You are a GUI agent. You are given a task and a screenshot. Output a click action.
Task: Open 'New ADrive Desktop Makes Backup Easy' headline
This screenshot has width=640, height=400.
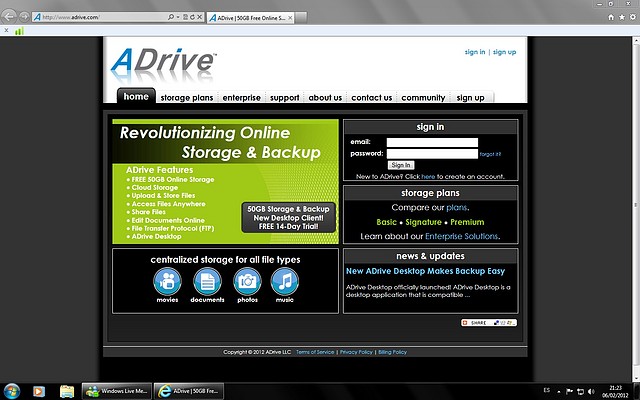(x=425, y=271)
